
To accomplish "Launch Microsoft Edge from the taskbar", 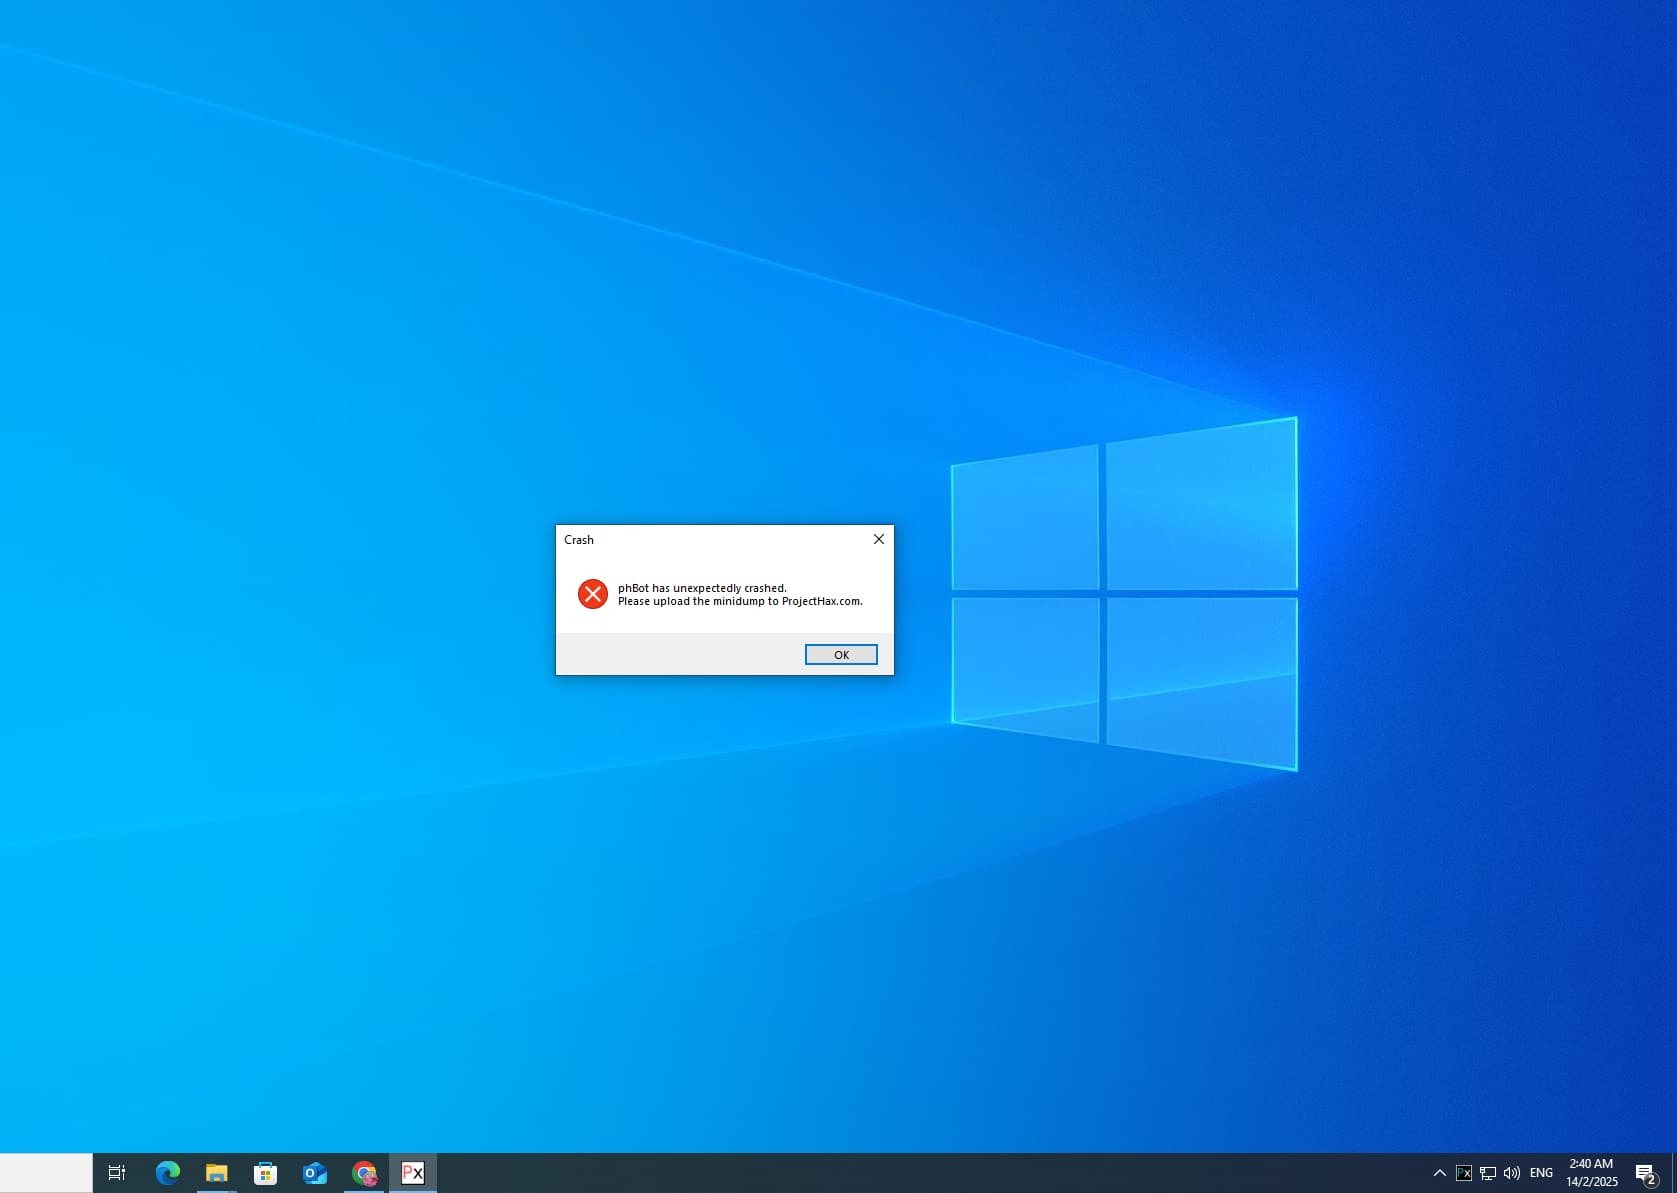I will pyautogui.click(x=167, y=1172).
